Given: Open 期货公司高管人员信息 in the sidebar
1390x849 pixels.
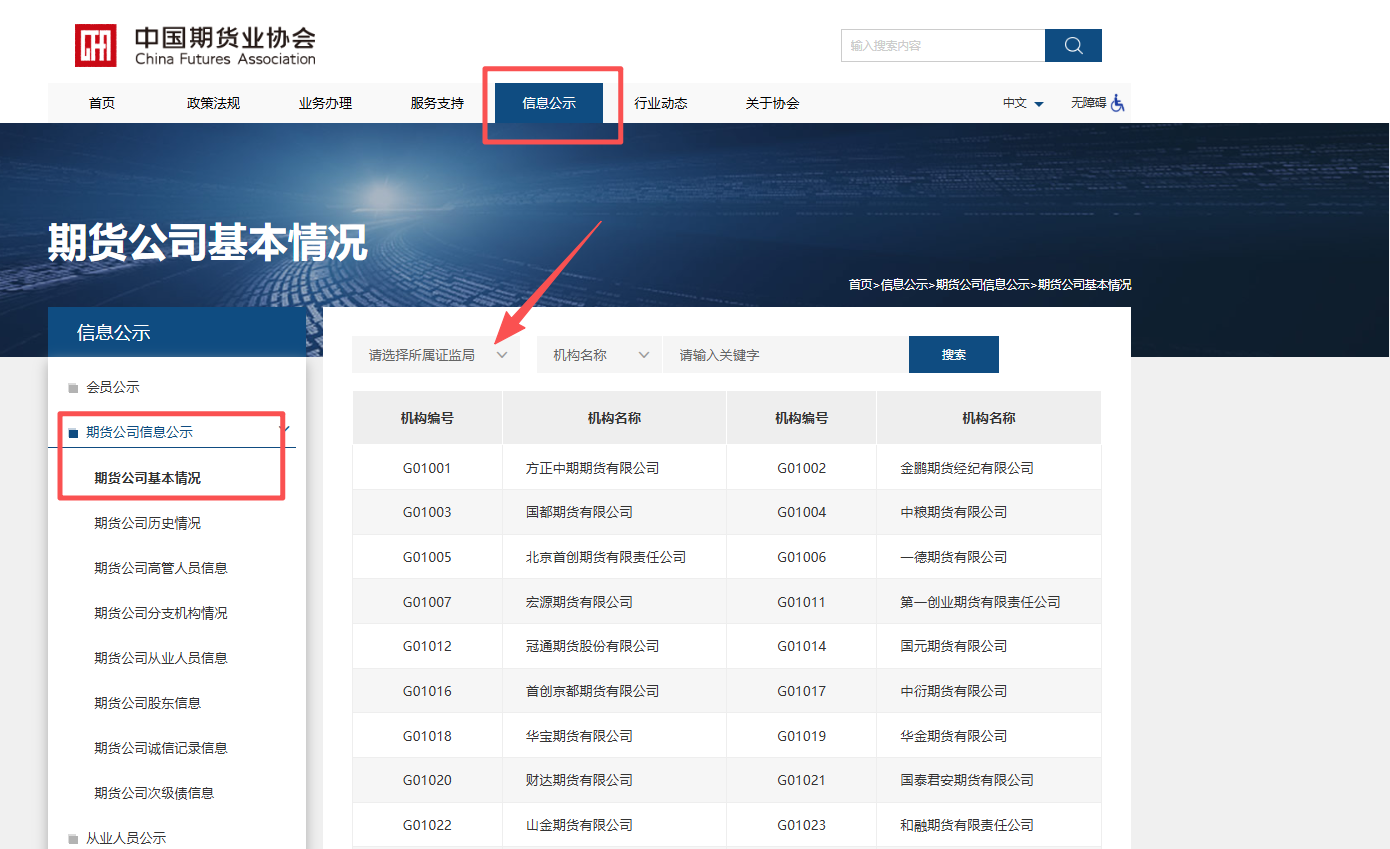Looking at the screenshot, I should point(161,568).
